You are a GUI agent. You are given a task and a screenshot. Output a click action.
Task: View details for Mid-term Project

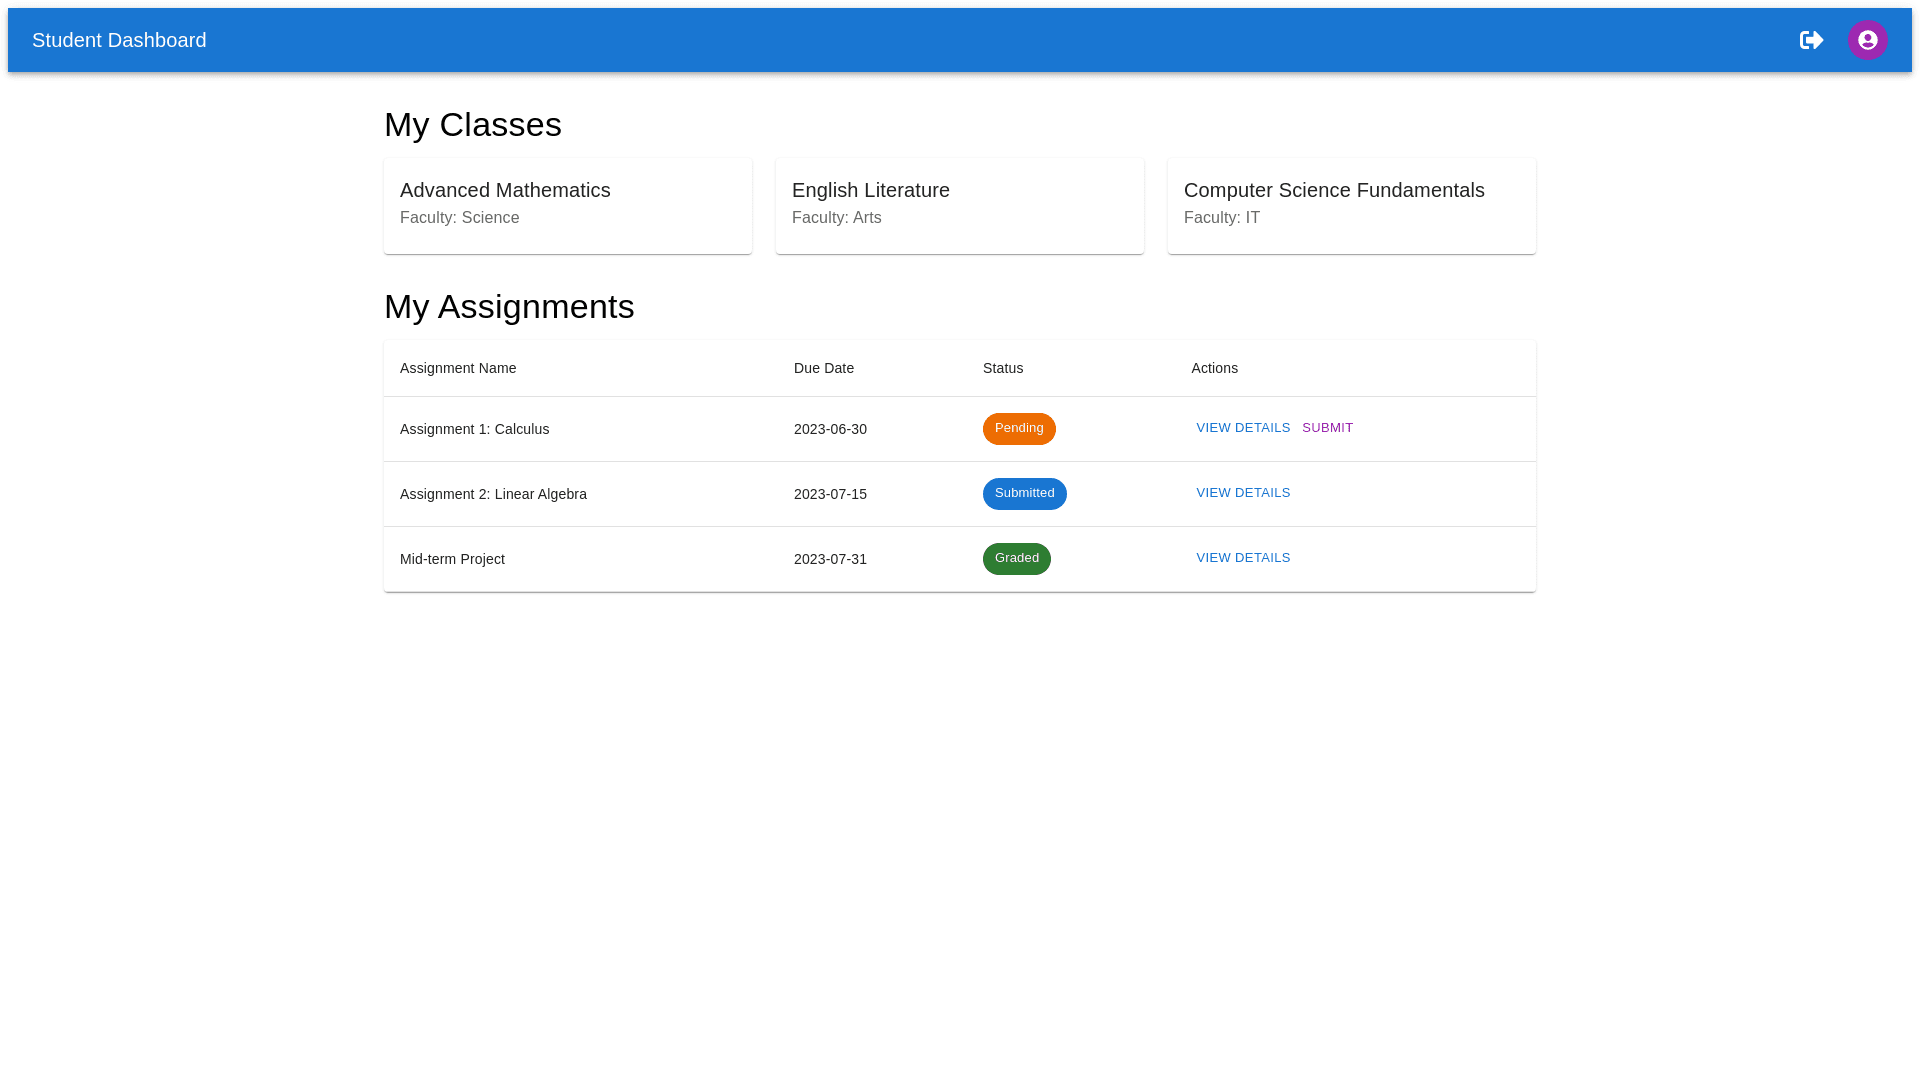click(1242, 558)
